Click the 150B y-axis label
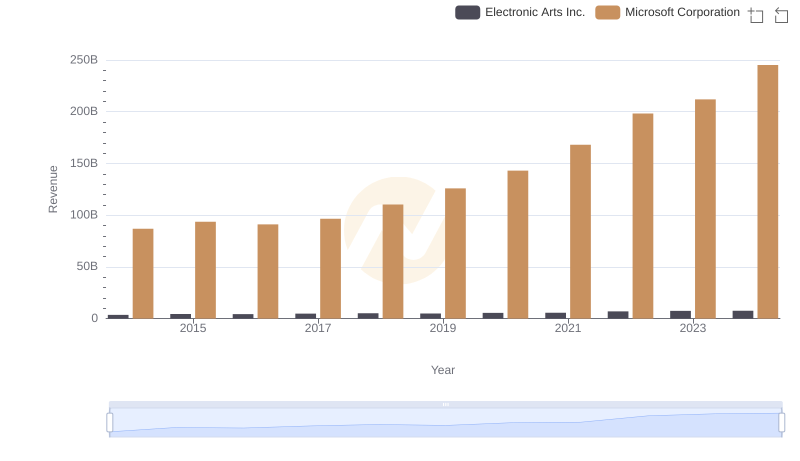The width and height of the screenshot is (800, 461). [84, 163]
